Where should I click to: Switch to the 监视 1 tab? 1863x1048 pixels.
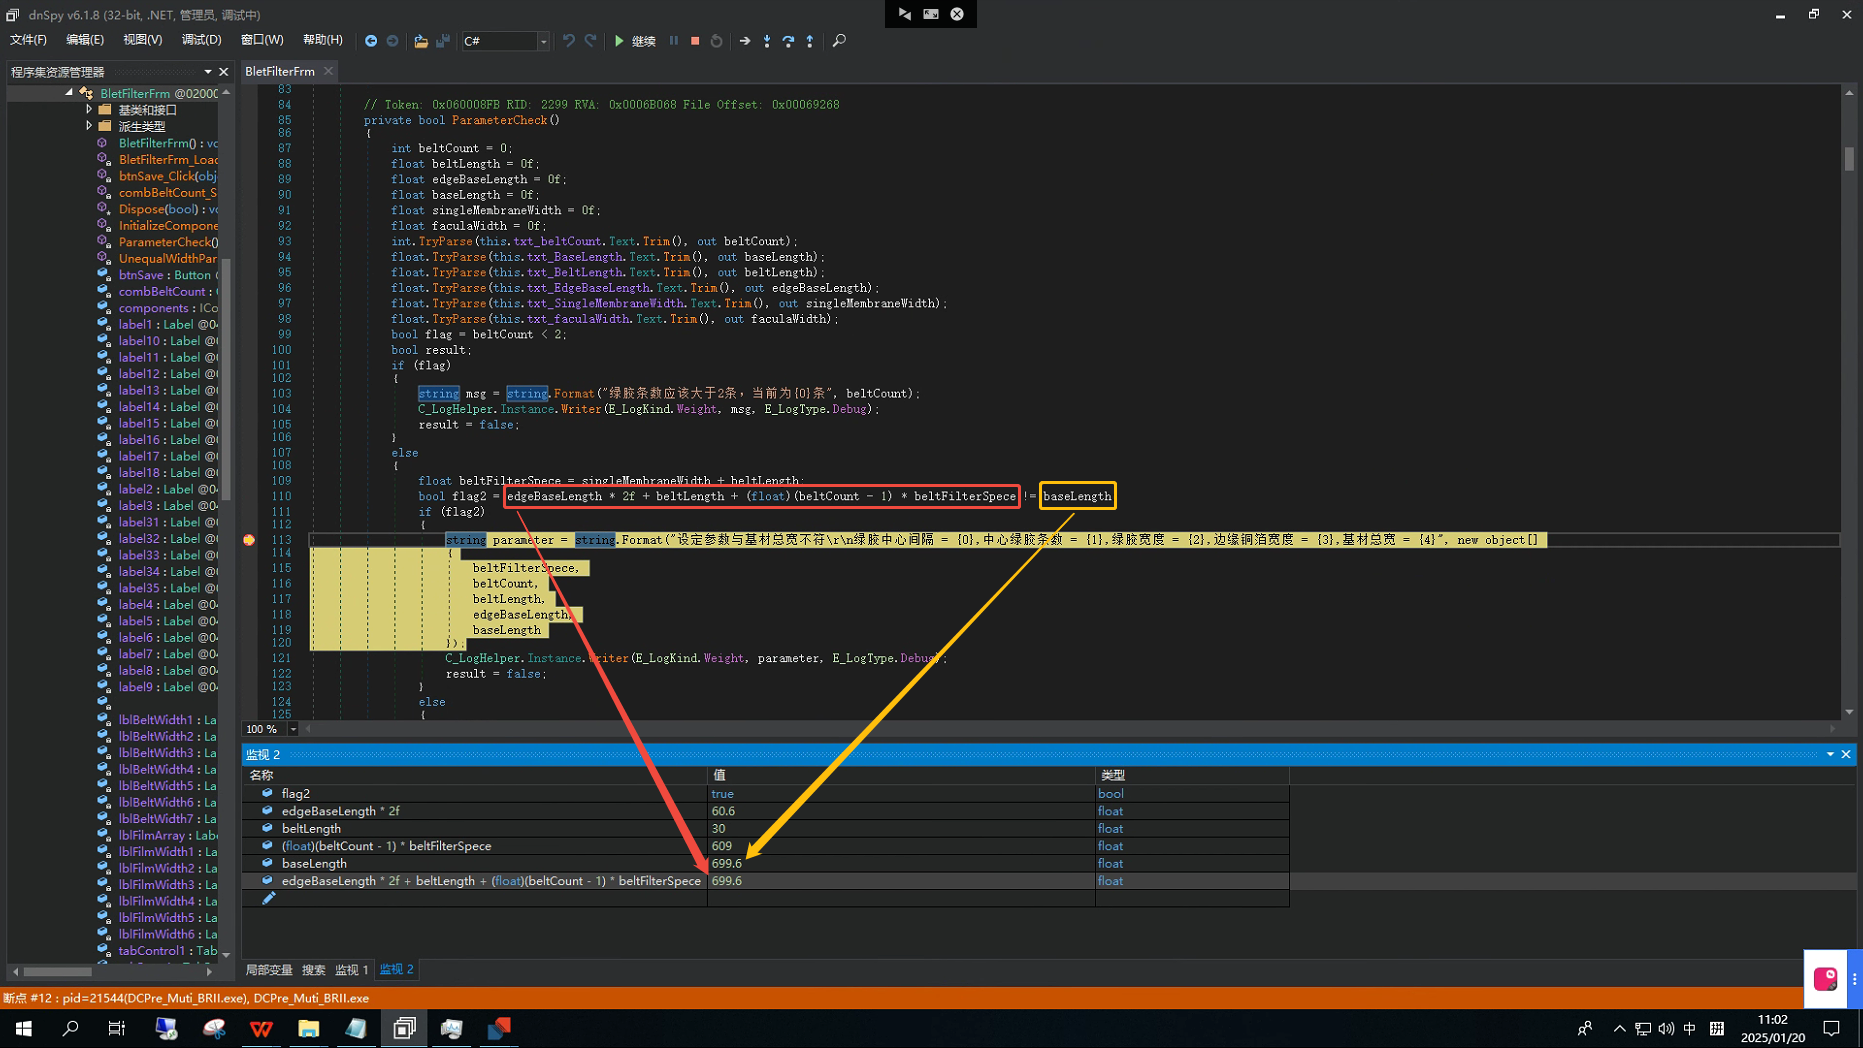click(x=352, y=970)
